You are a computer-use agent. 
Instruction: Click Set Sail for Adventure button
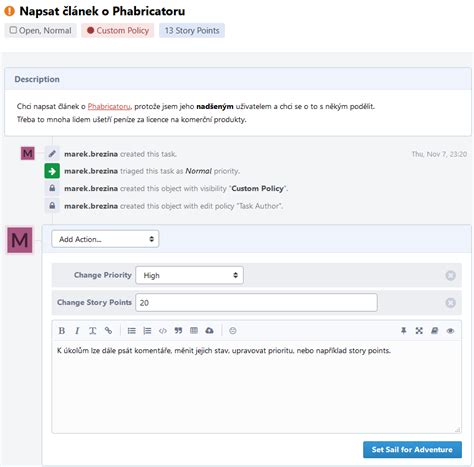tap(412, 450)
